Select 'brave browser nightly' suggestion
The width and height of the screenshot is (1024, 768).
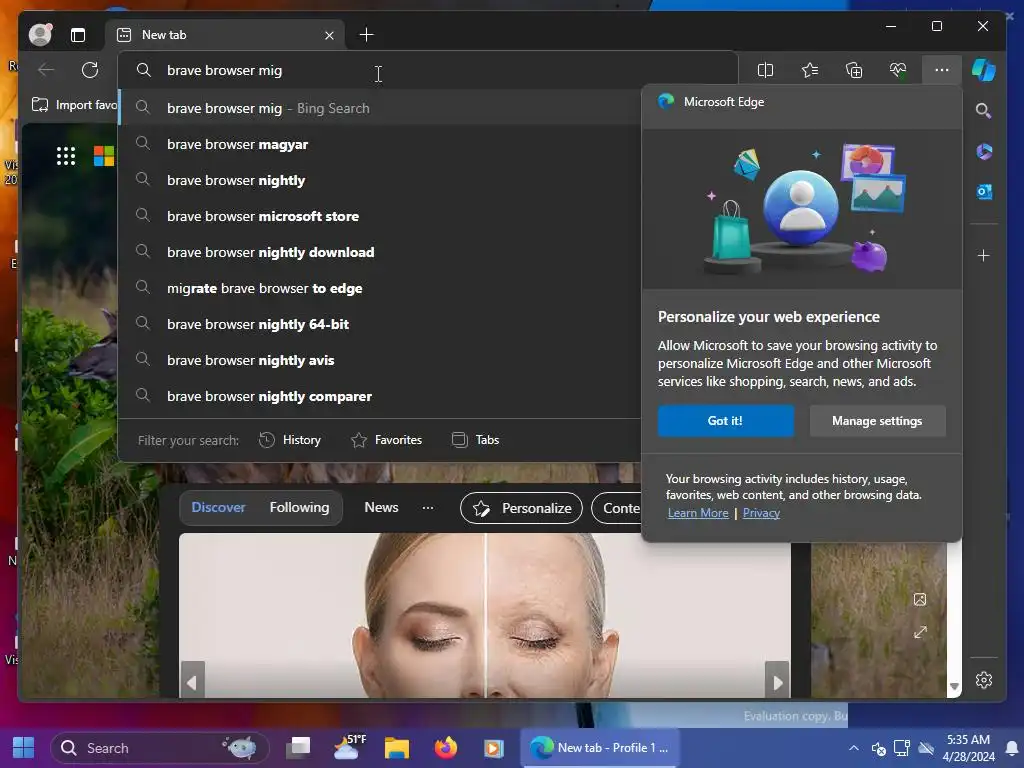coord(380,180)
